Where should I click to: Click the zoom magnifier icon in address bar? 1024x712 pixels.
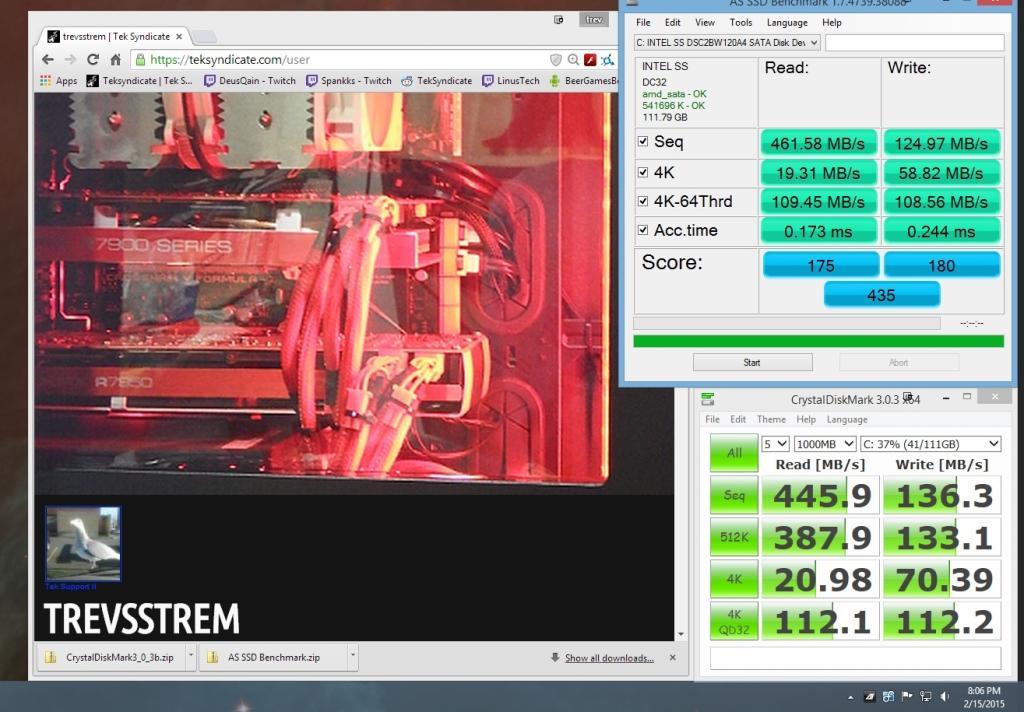point(573,60)
